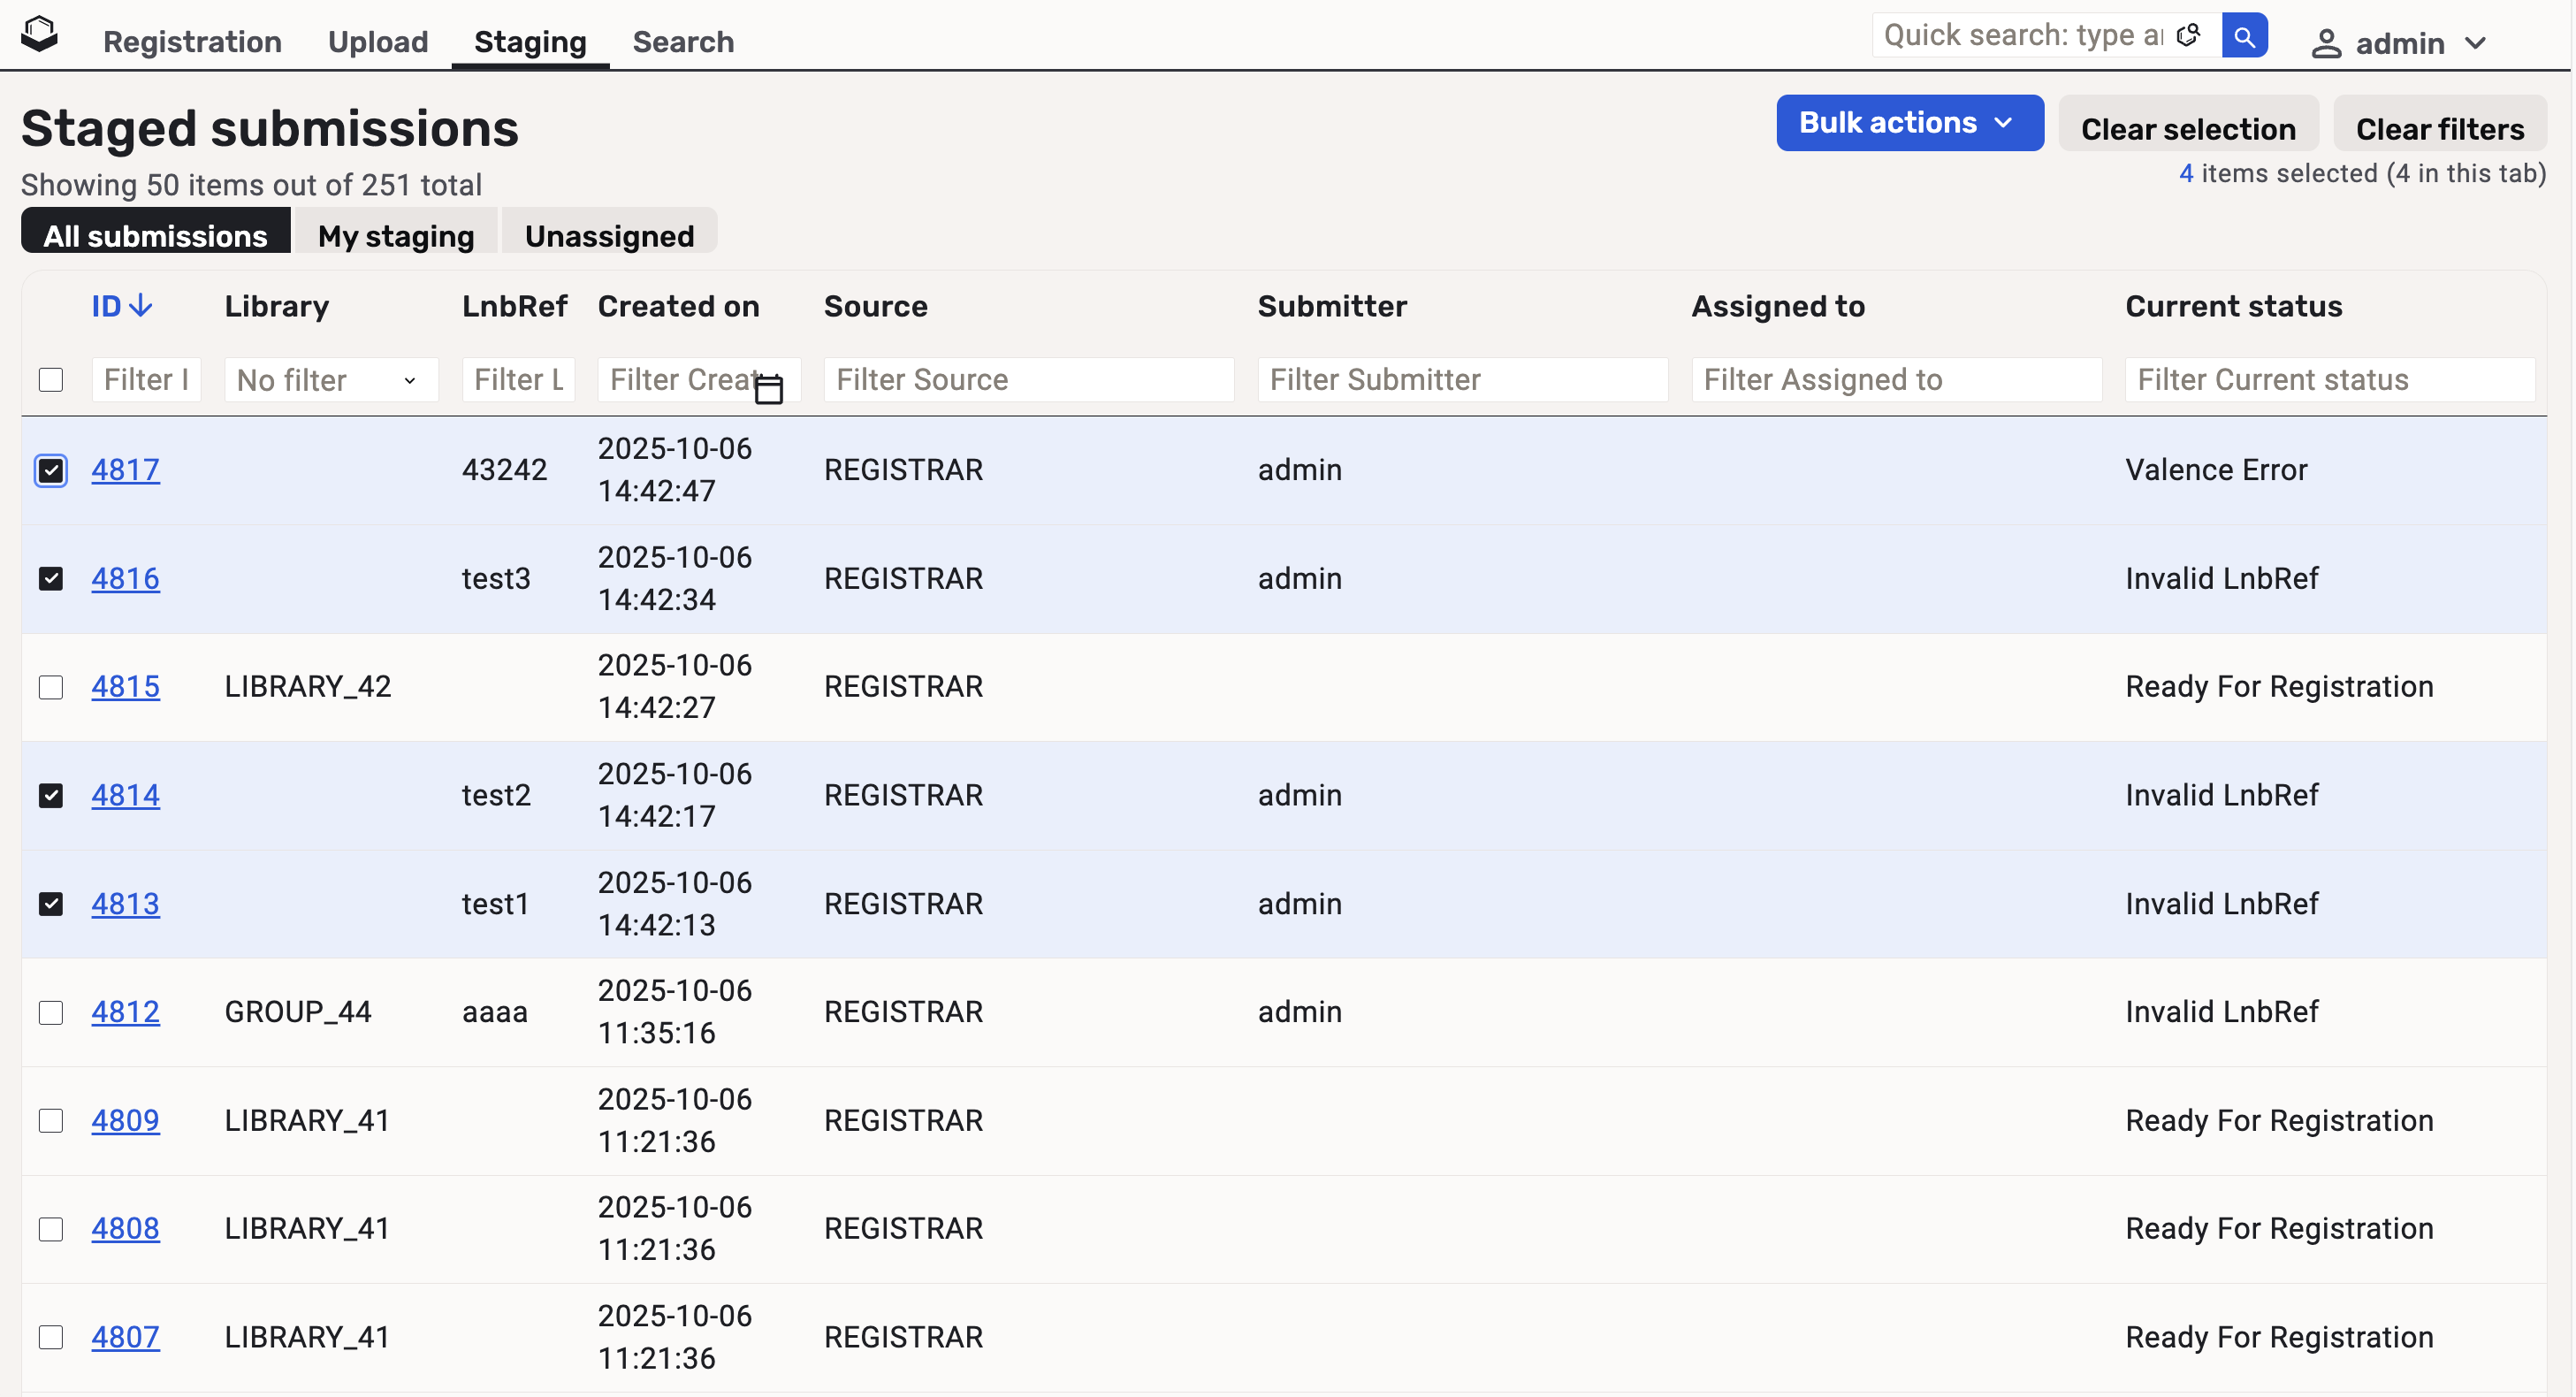Viewport: 2576px width, 1397px height.
Task: Open the Created on calendar picker
Action: [x=768, y=389]
